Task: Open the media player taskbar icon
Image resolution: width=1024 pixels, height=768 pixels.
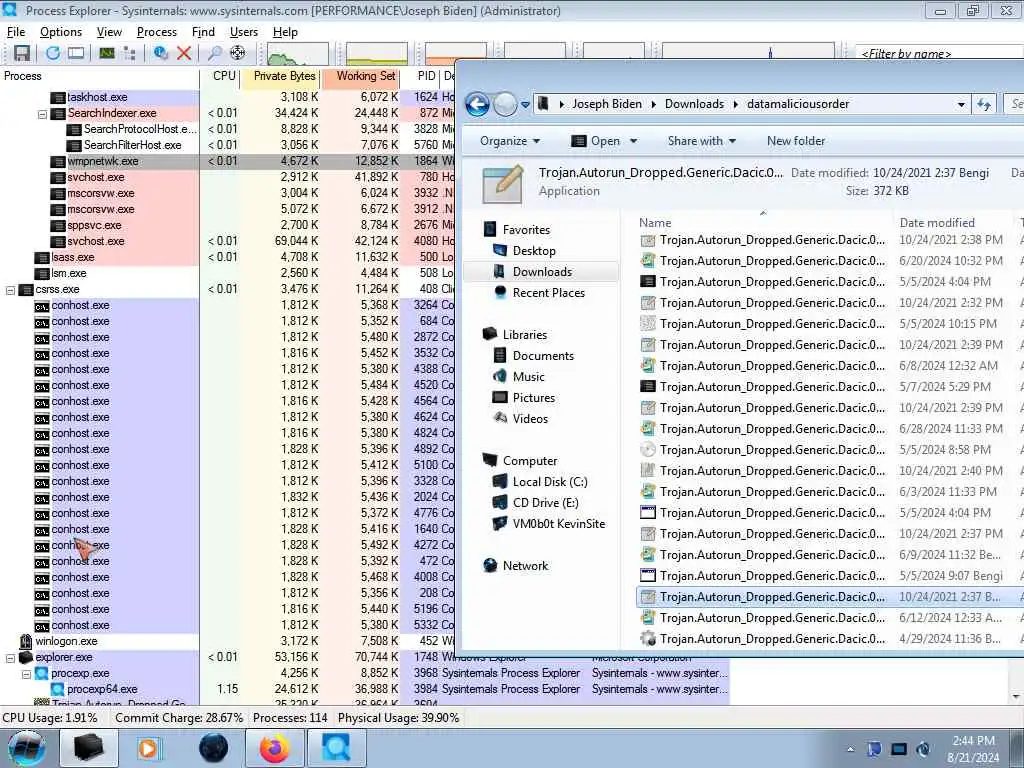Action: pyautogui.click(x=148, y=748)
